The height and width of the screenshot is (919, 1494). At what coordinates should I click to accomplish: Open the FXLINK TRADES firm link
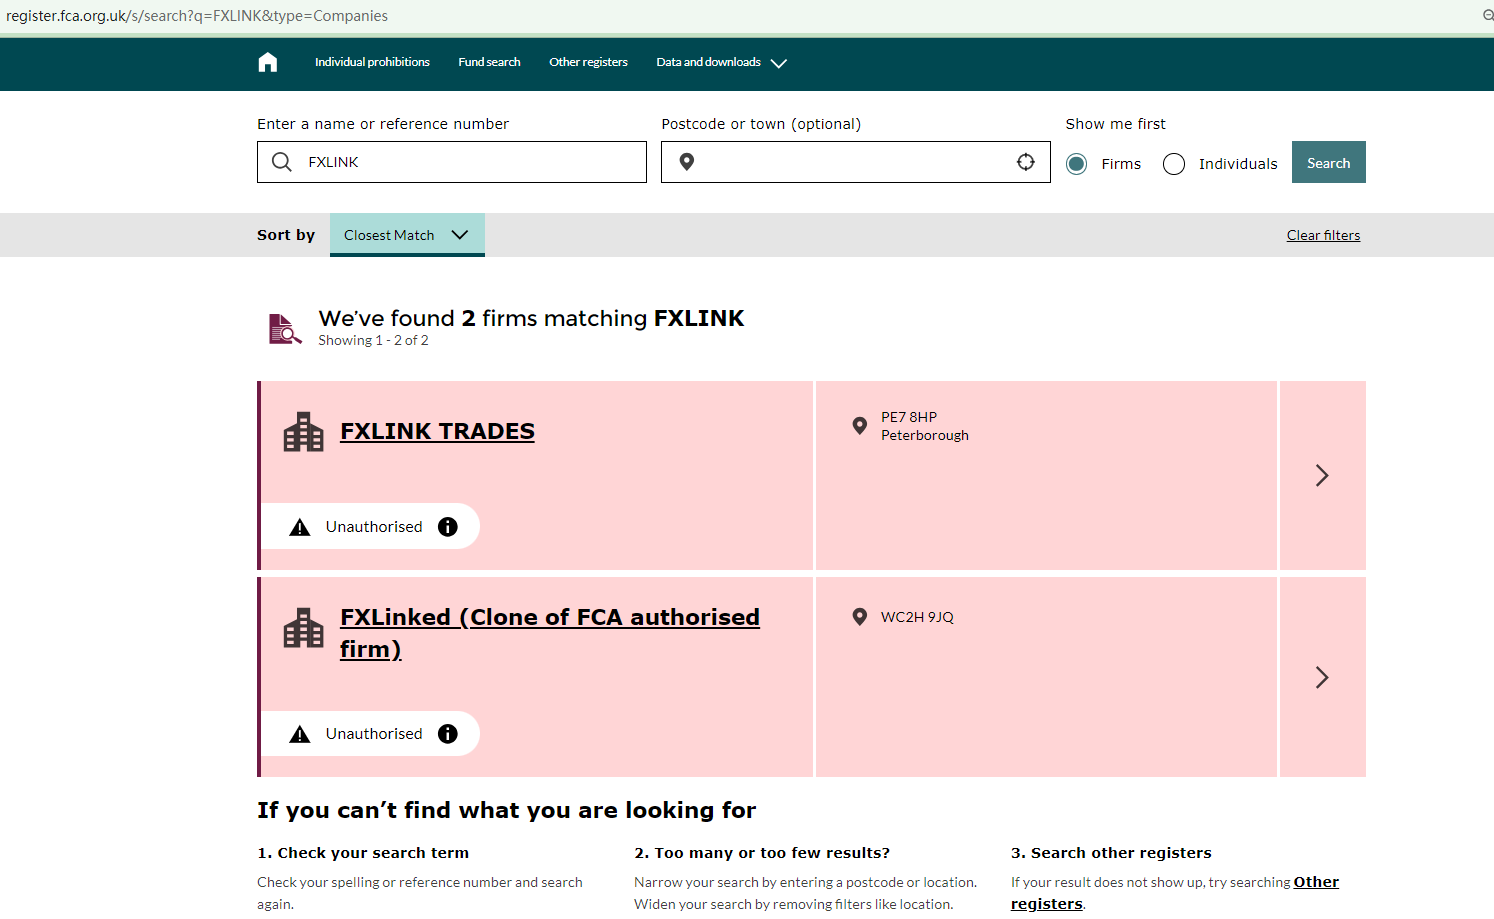click(437, 431)
